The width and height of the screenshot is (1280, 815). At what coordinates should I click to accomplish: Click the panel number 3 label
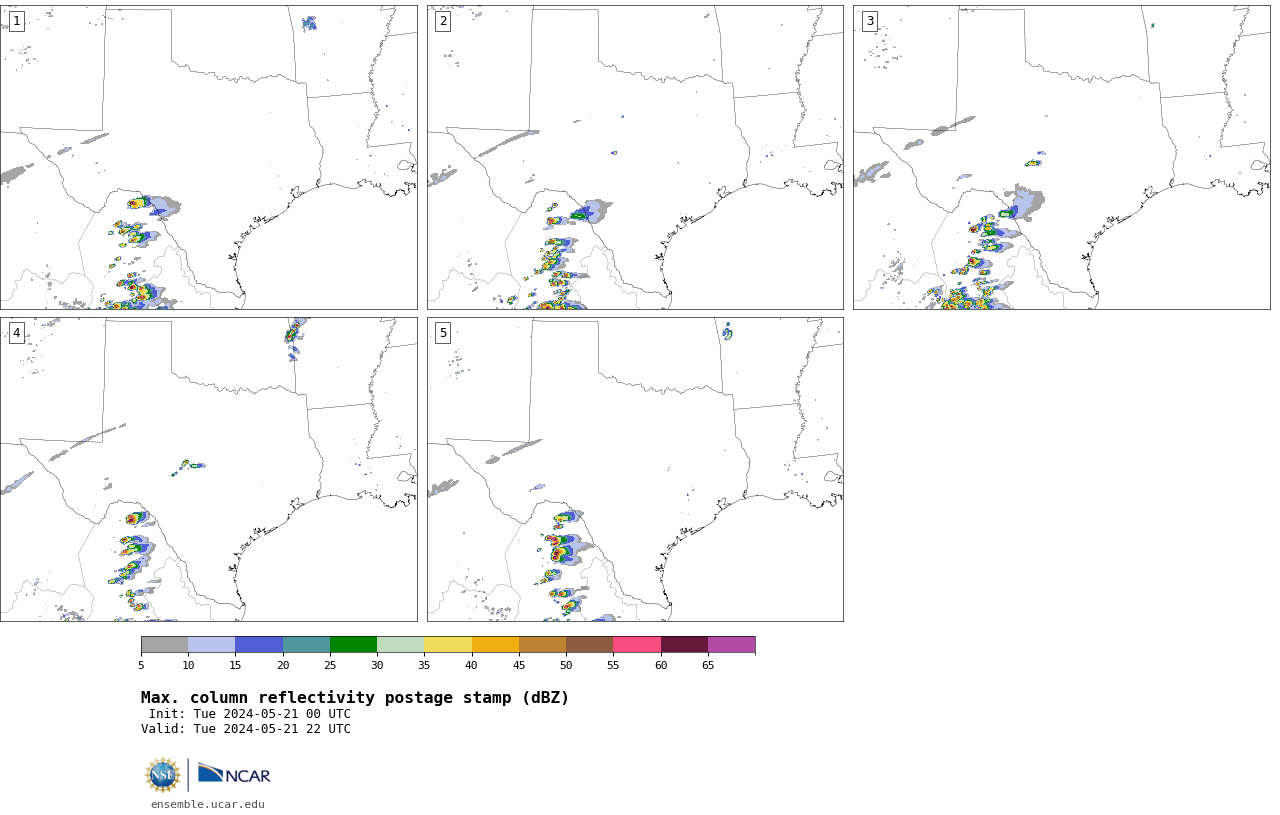869,21
